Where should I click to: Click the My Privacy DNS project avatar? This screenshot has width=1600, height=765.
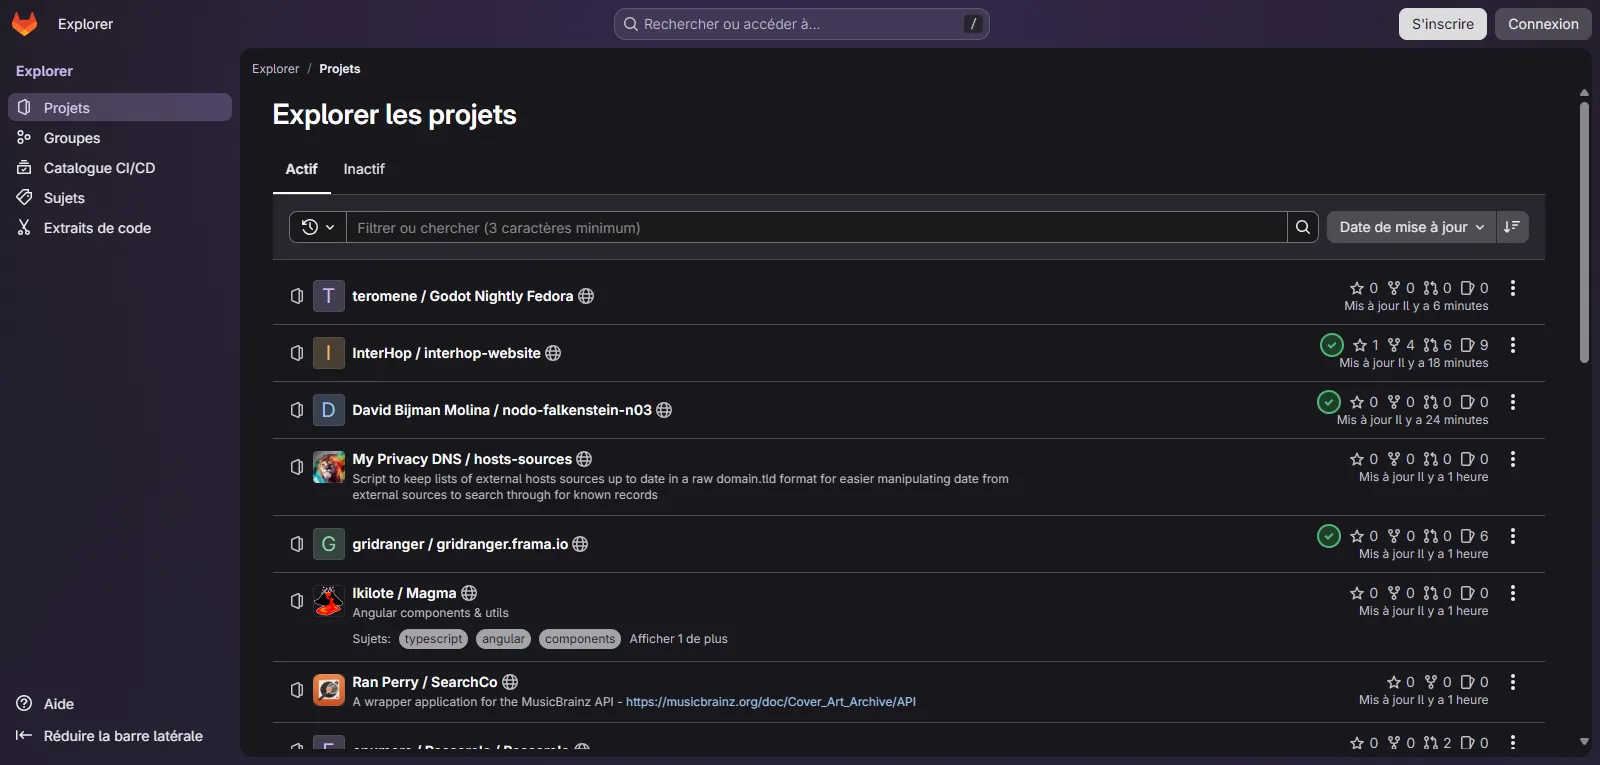click(329, 467)
